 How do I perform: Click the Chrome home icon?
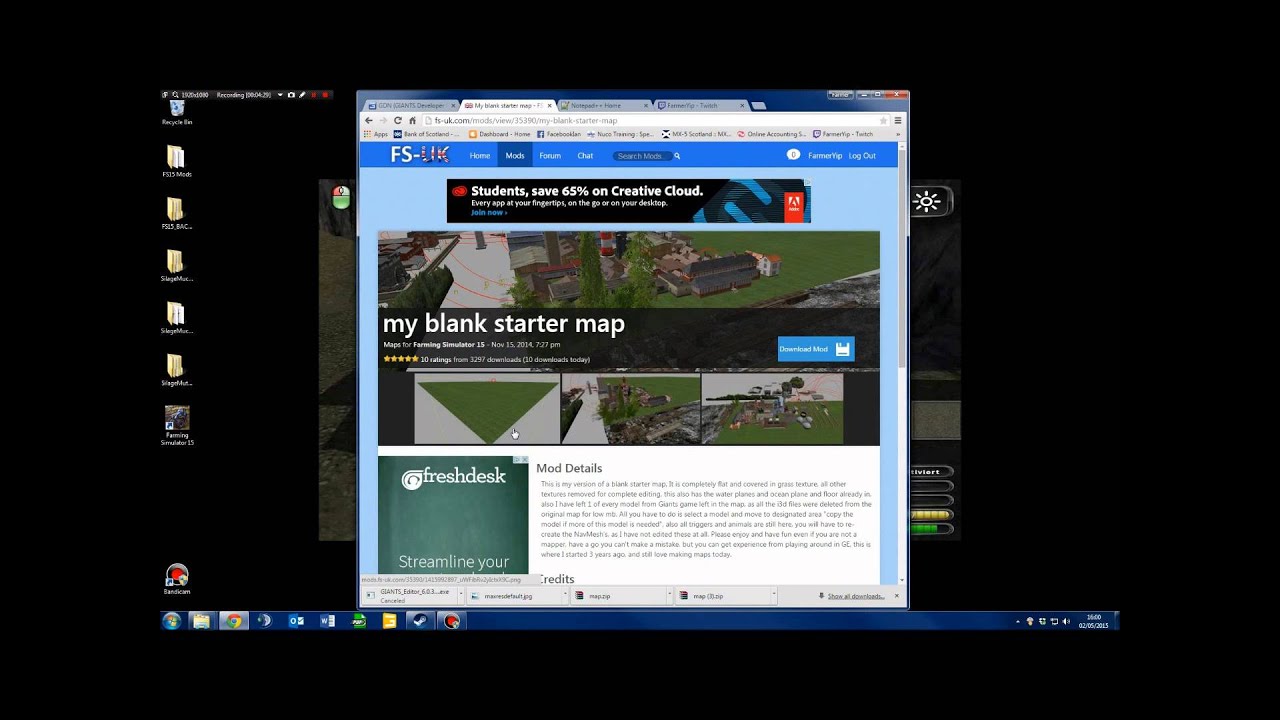pos(412,120)
